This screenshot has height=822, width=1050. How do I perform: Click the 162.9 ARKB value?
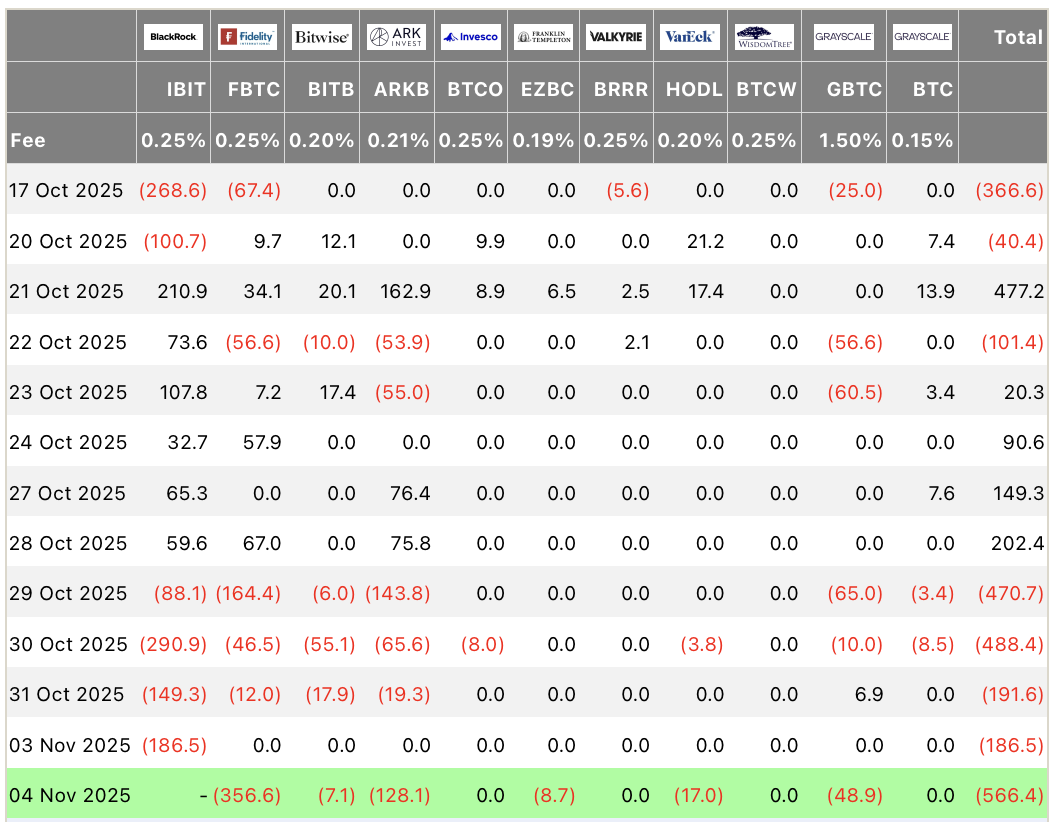point(406,291)
